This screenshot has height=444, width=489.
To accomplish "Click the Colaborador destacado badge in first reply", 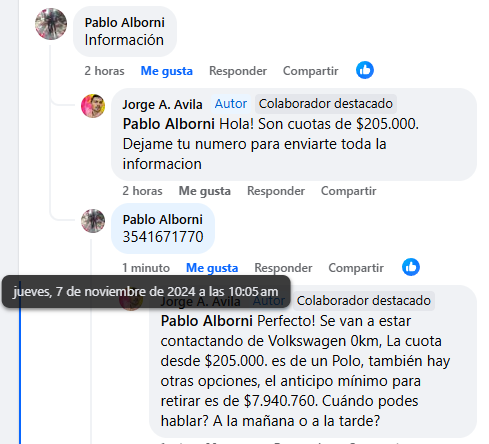I will (326, 104).
